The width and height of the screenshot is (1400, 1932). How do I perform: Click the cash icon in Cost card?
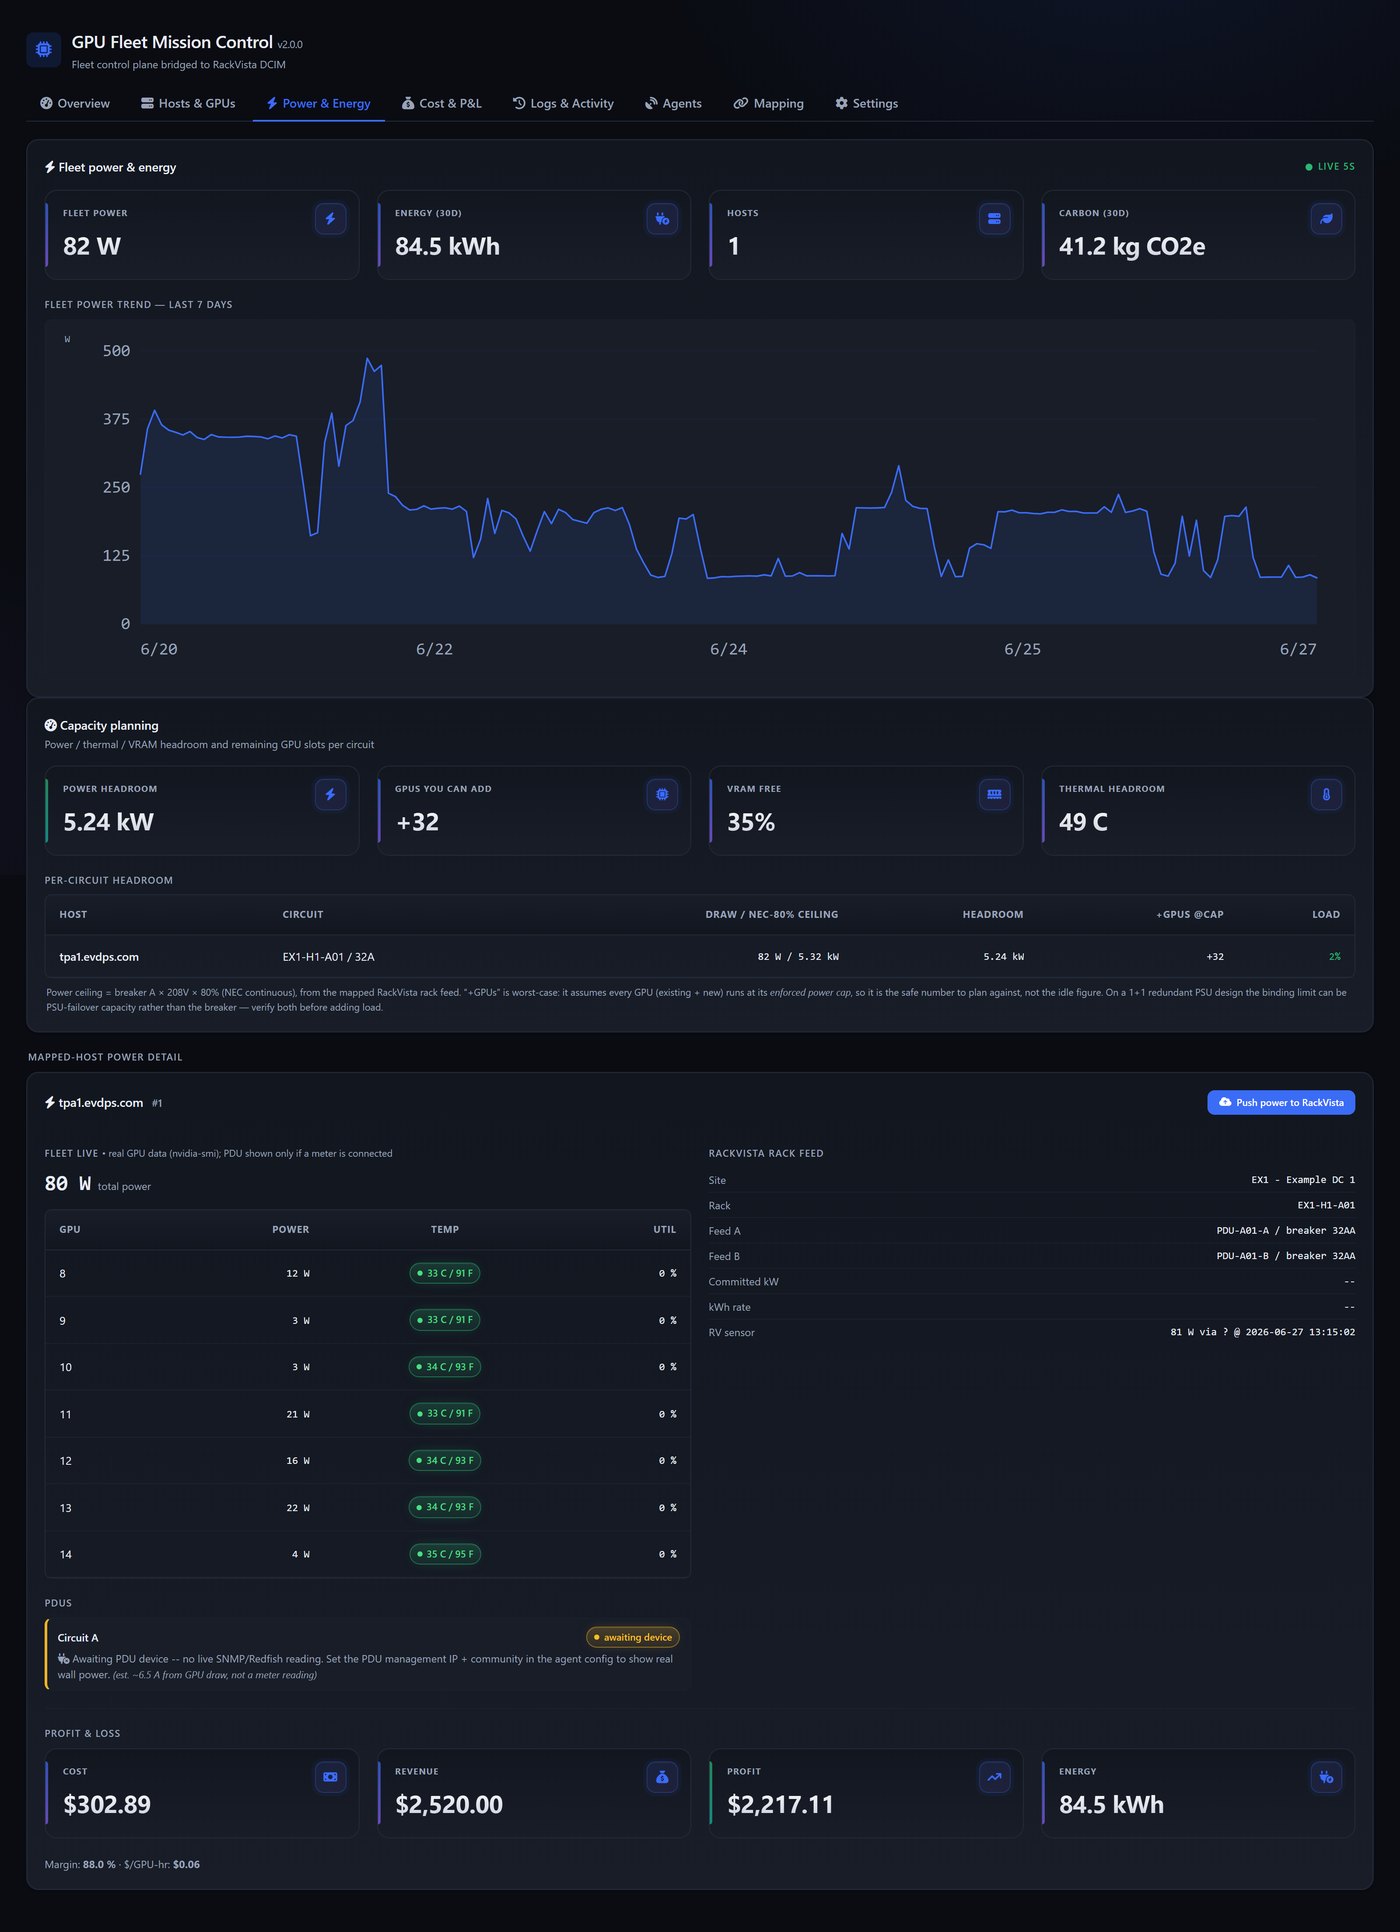[330, 1777]
